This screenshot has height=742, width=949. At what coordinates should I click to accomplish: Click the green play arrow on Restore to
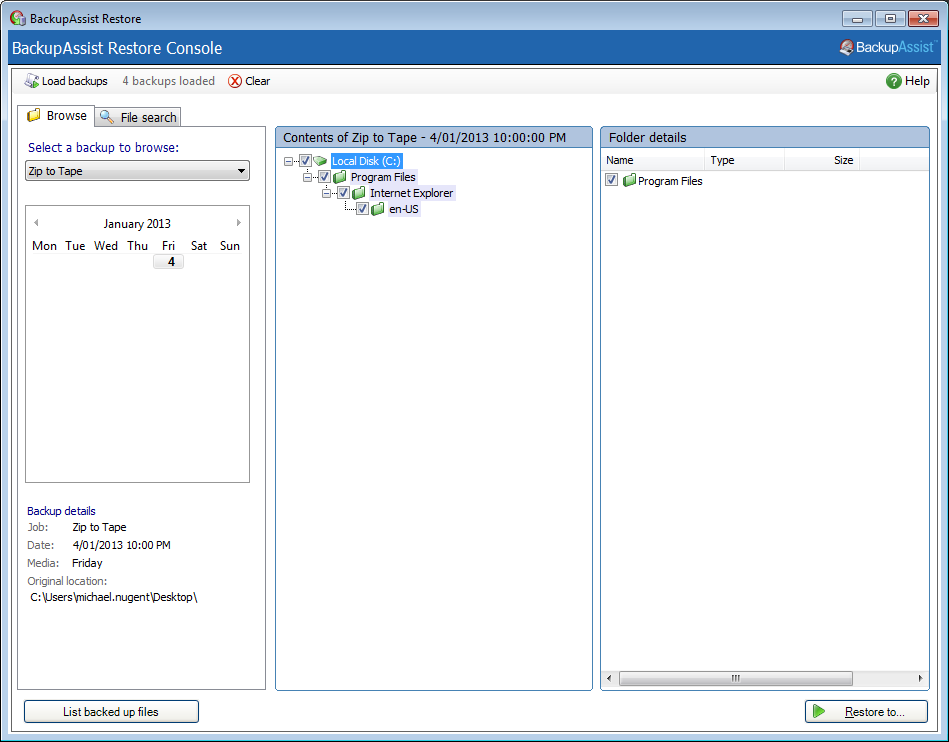[819, 711]
